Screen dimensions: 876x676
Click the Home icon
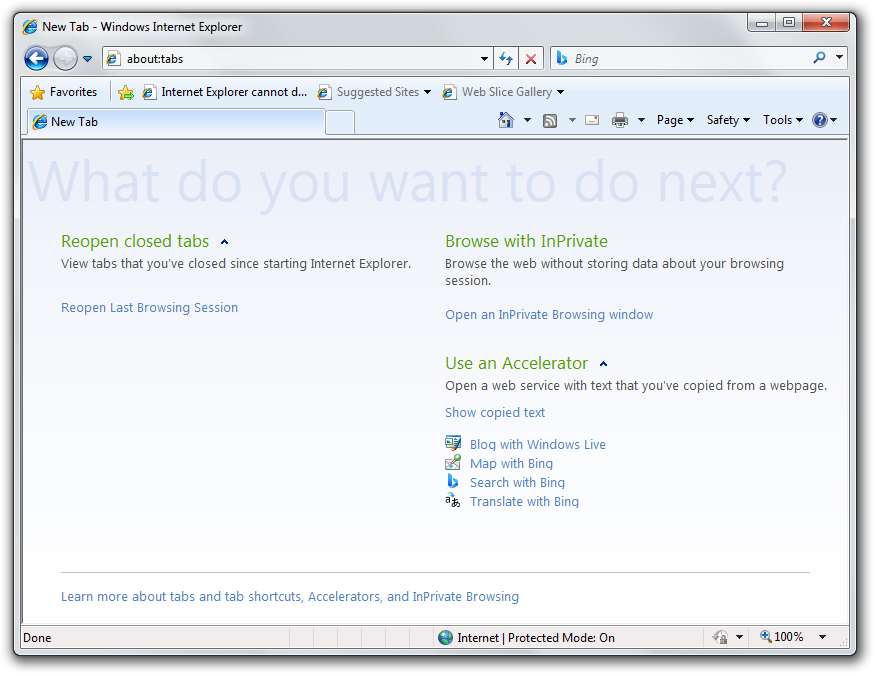point(506,120)
